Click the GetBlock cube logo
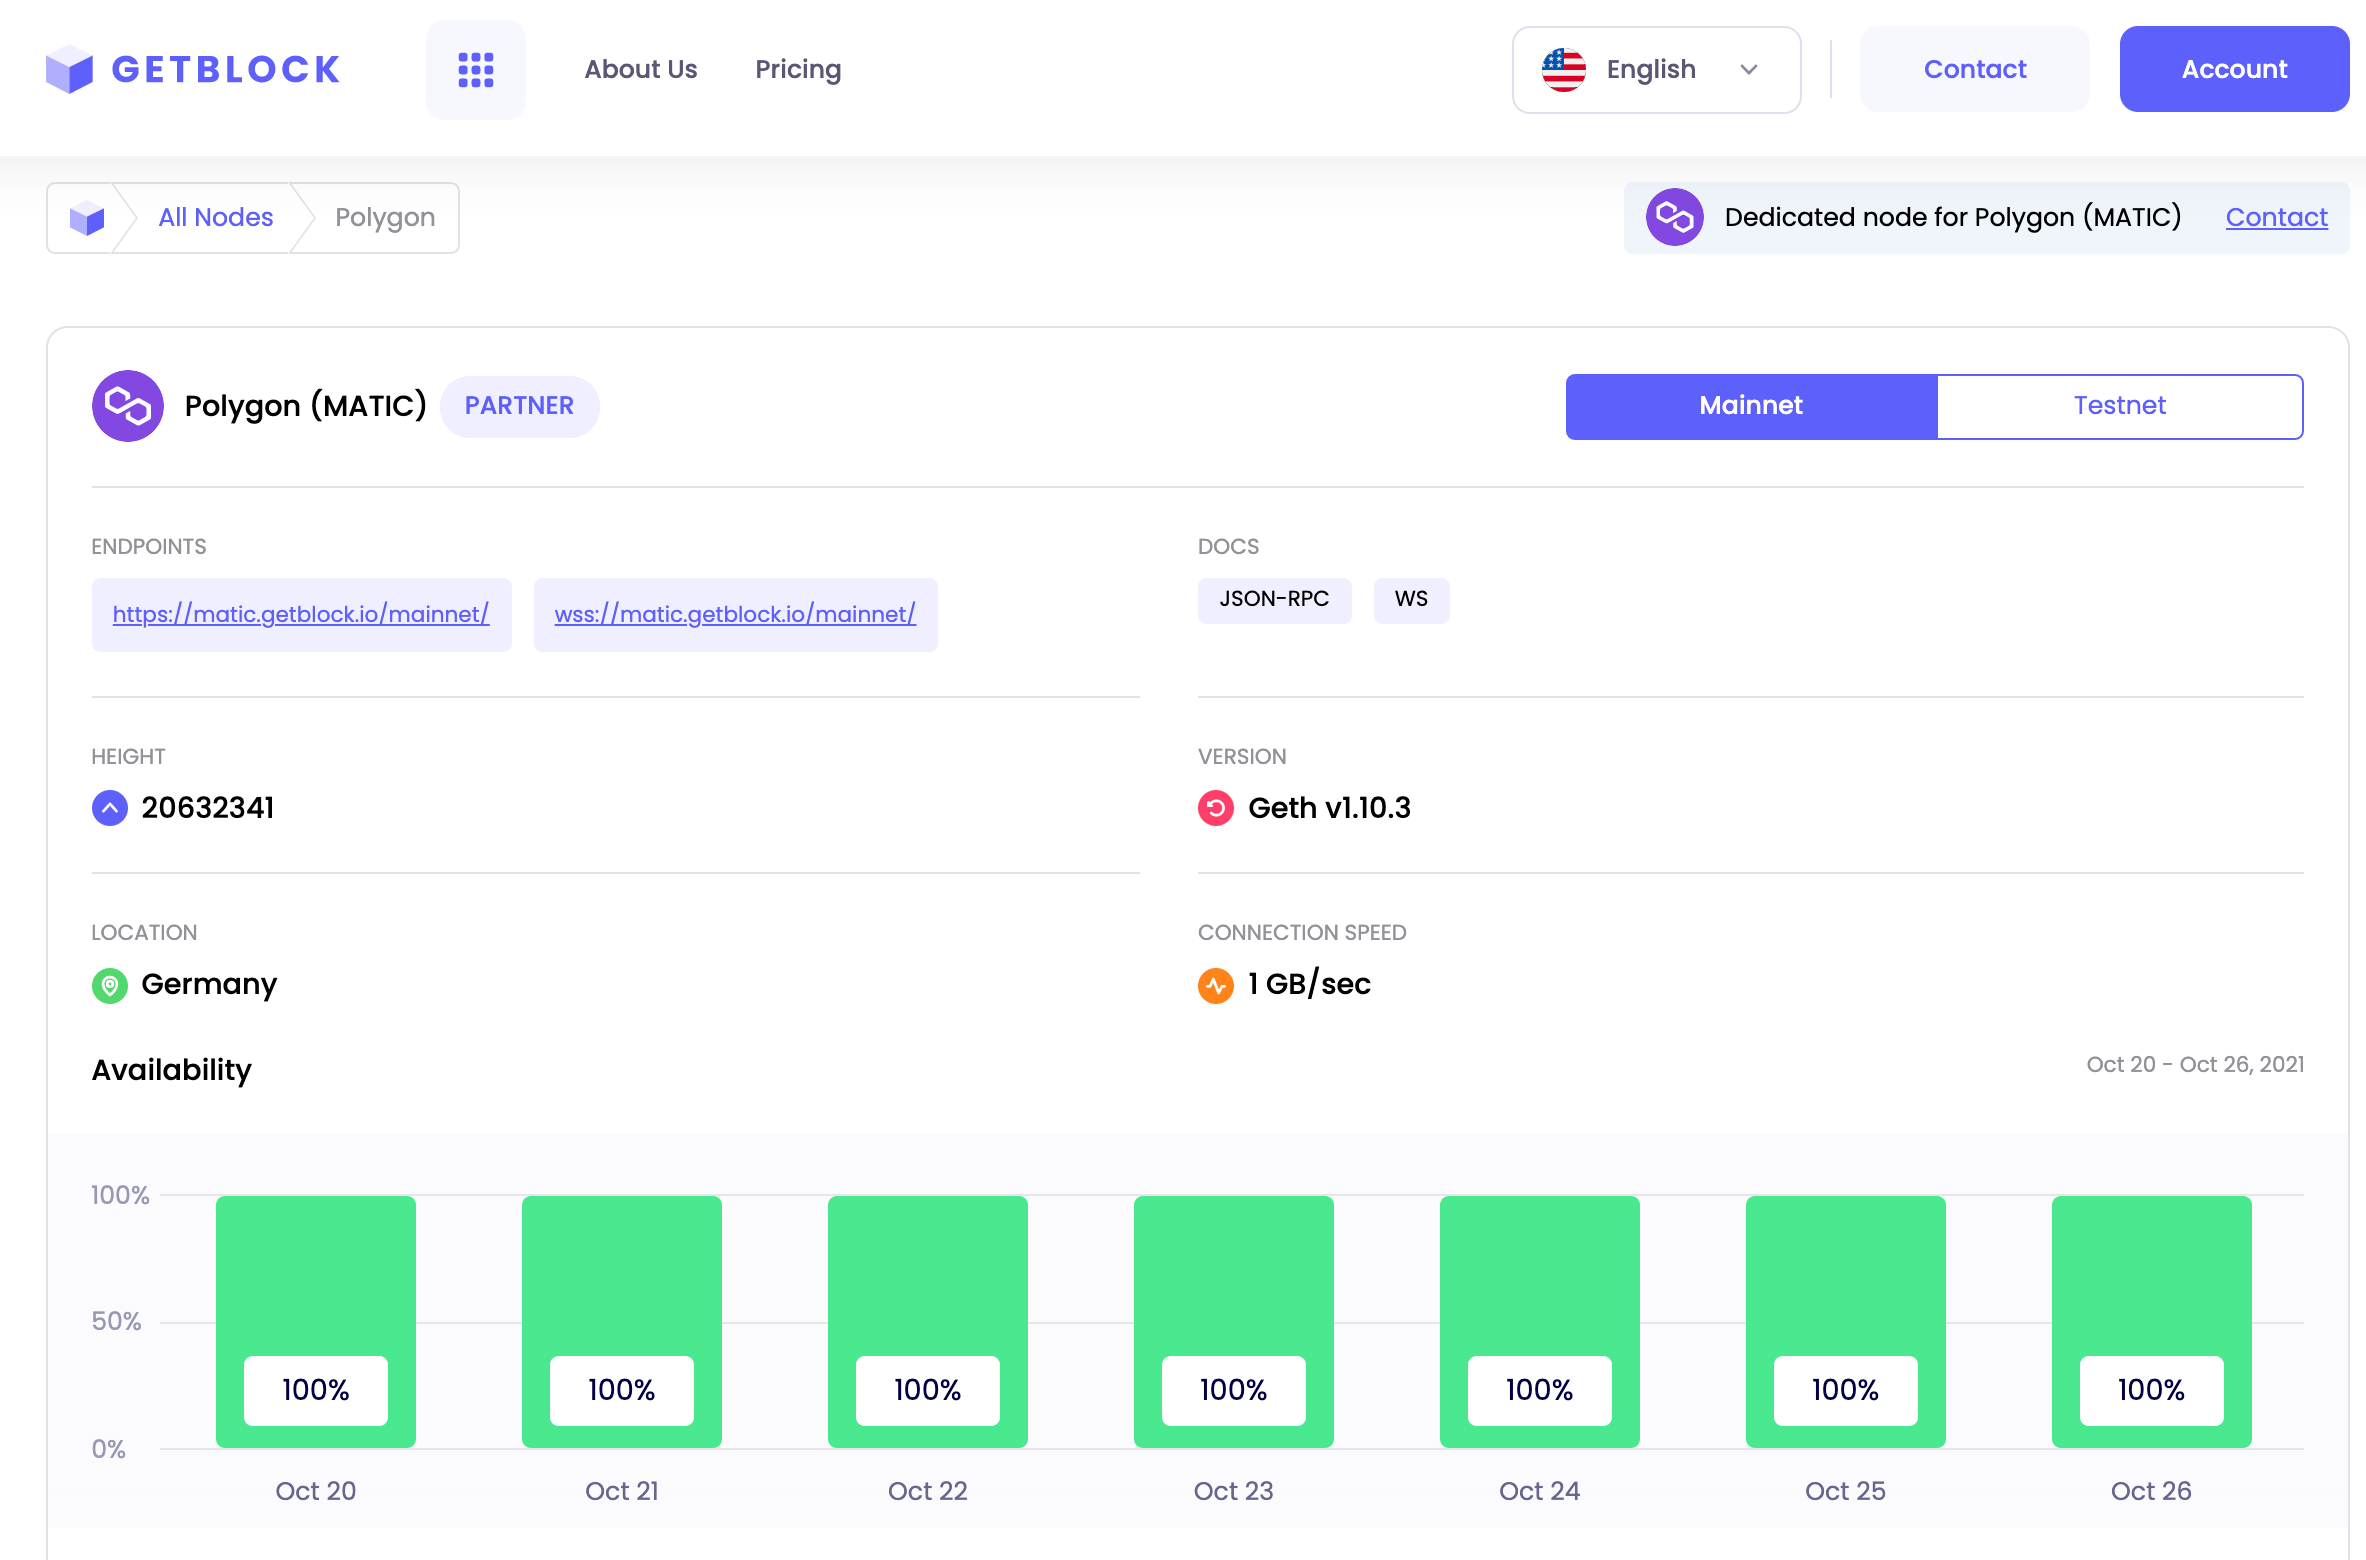 pyautogui.click(x=69, y=69)
